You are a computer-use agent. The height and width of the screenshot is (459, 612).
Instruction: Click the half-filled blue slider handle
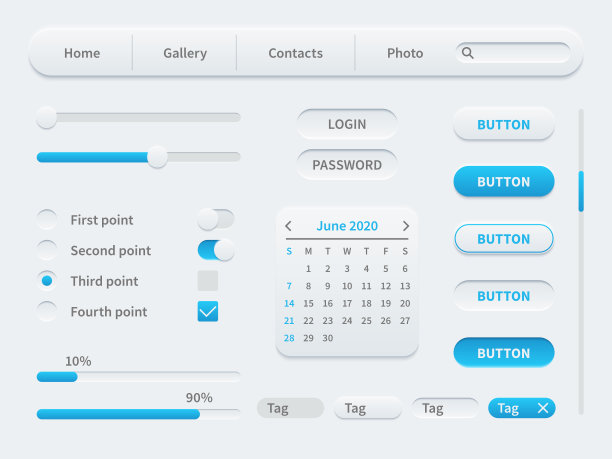157,157
